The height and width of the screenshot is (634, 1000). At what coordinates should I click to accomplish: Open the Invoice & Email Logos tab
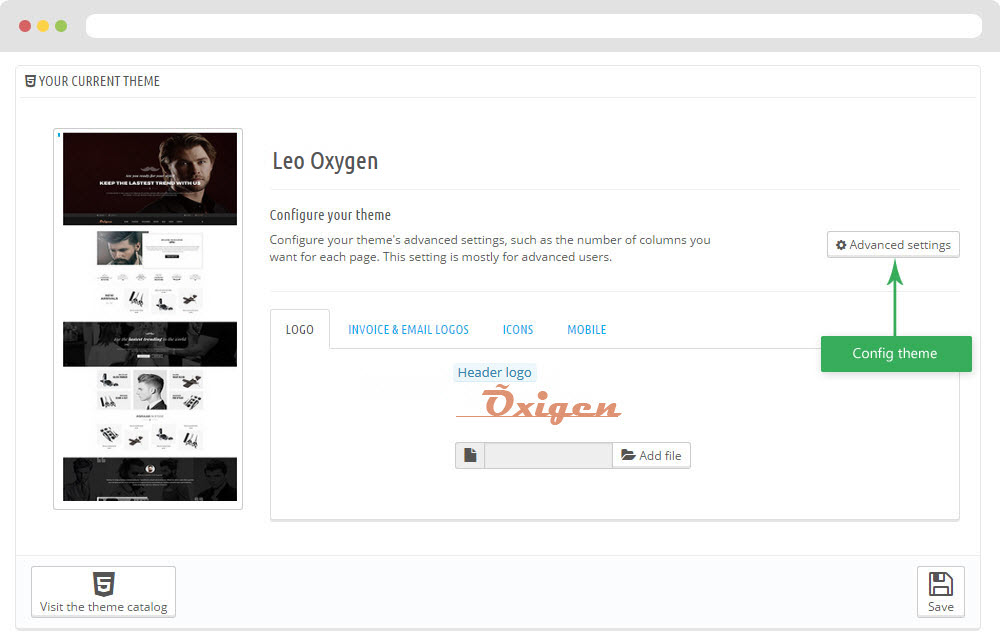pyautogui.click(x=408, y=330)
